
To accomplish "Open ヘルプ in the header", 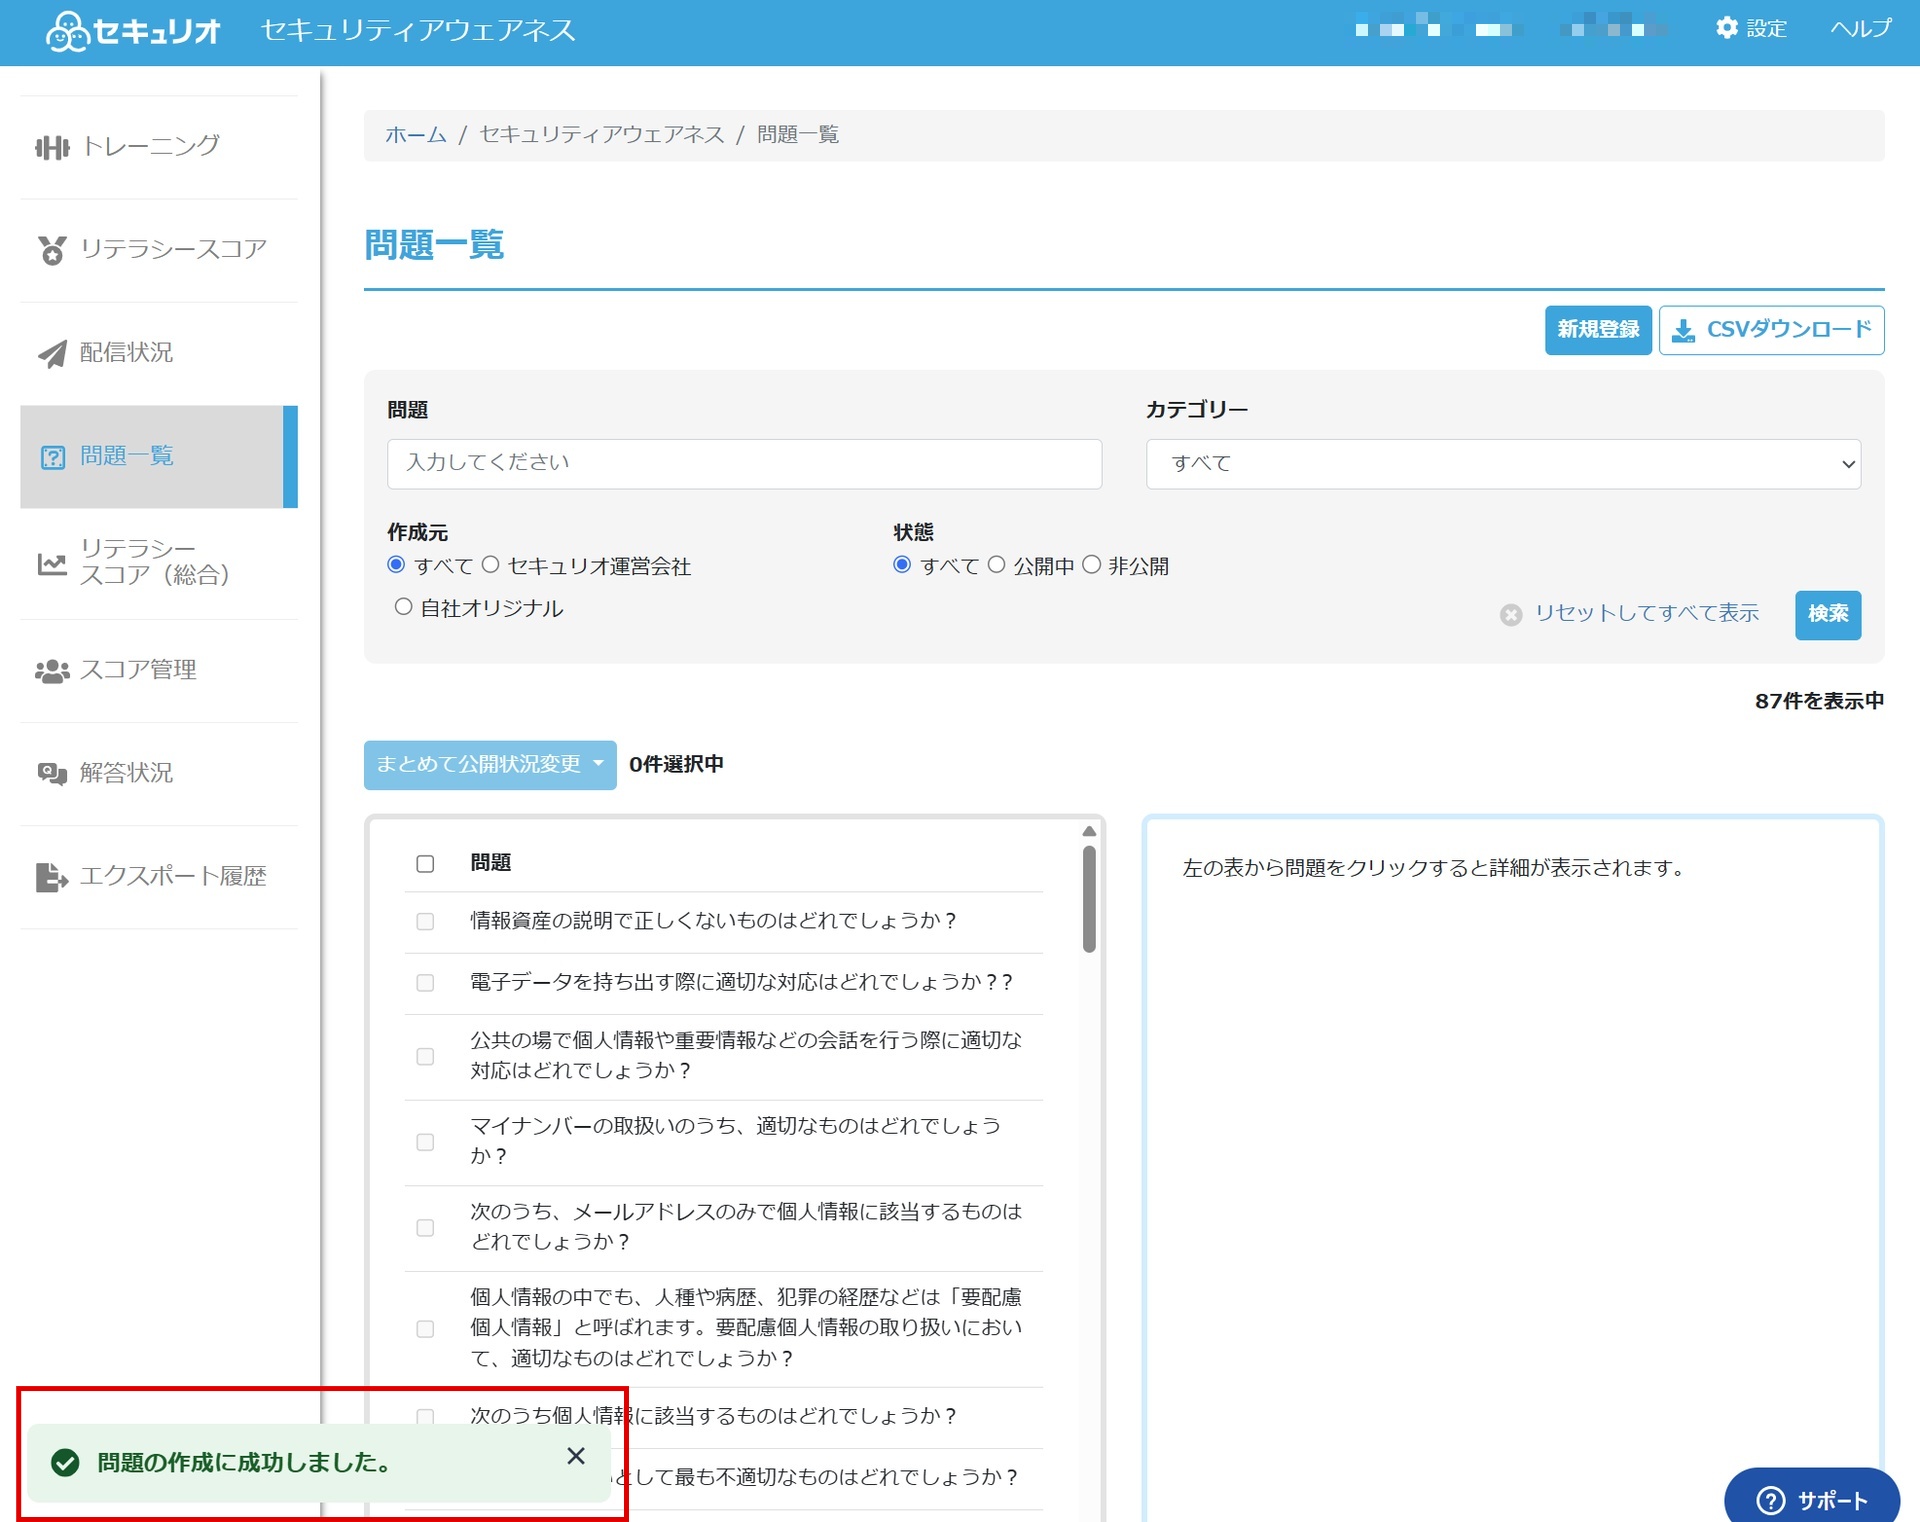I will click(x=1861, y=28).
